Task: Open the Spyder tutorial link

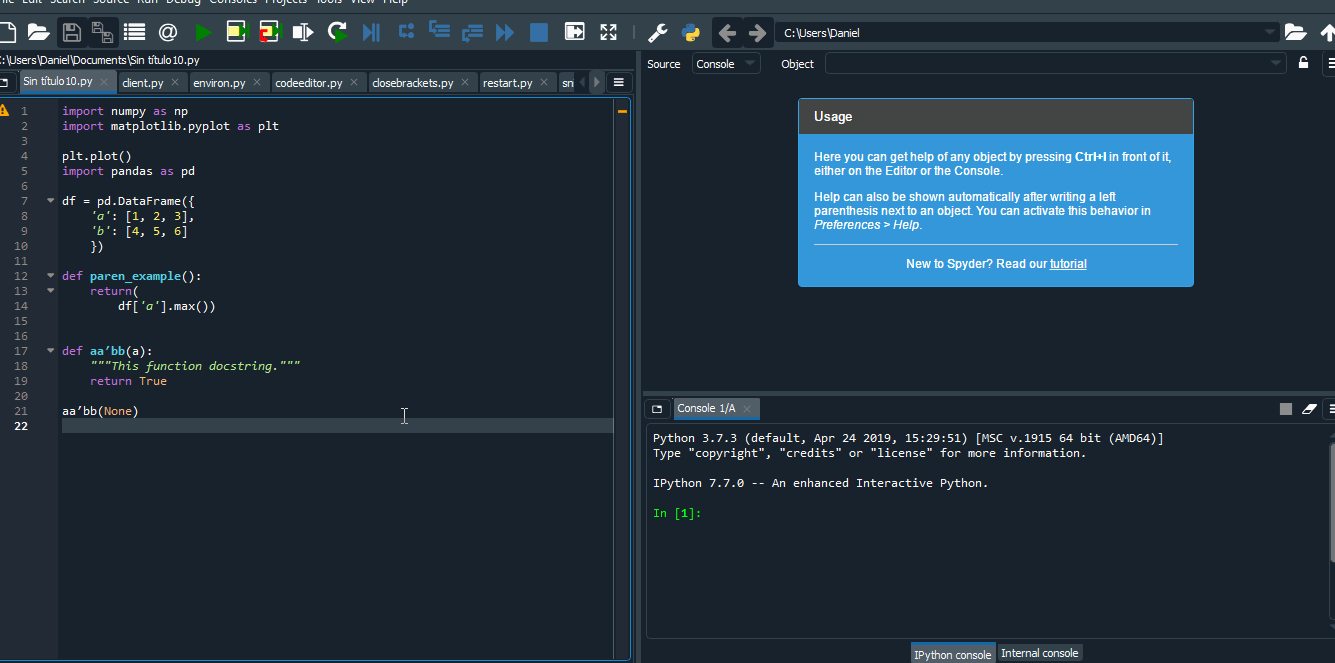Action: pos(1067,263)
